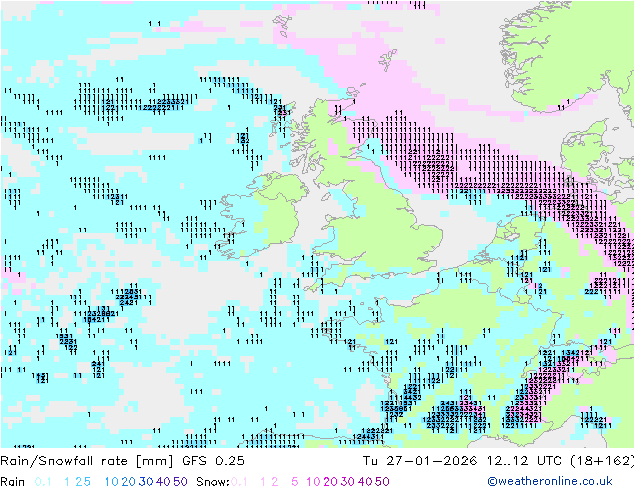Pick the Rain 40 legend value

163,482
